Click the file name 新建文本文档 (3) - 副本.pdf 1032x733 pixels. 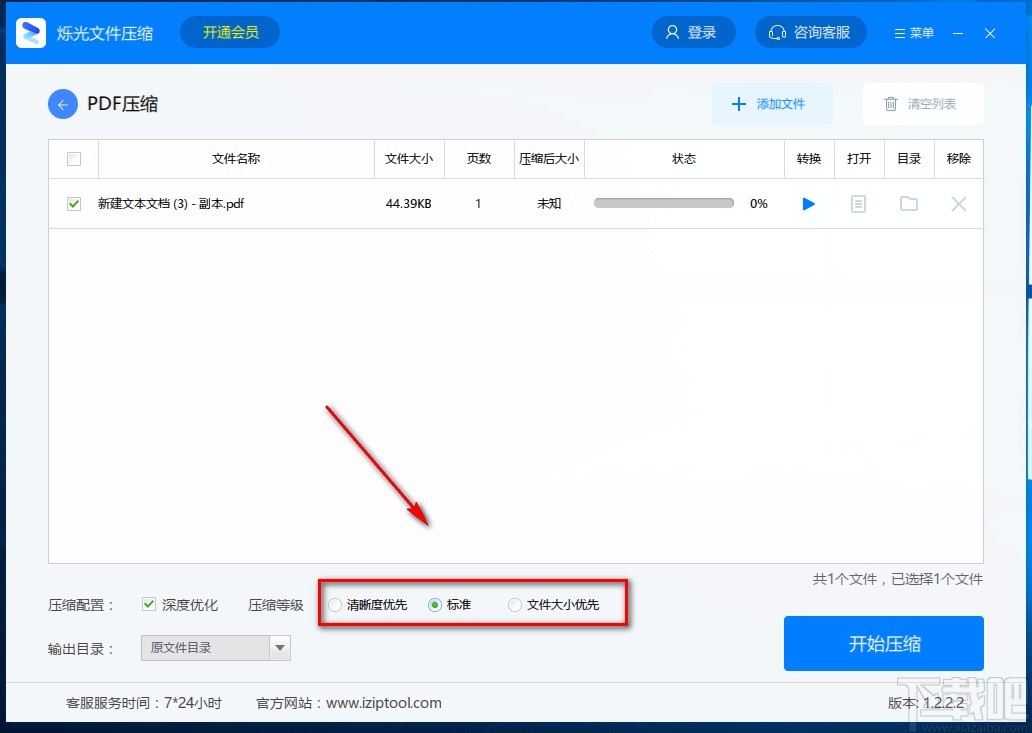(x=171, y=204)
